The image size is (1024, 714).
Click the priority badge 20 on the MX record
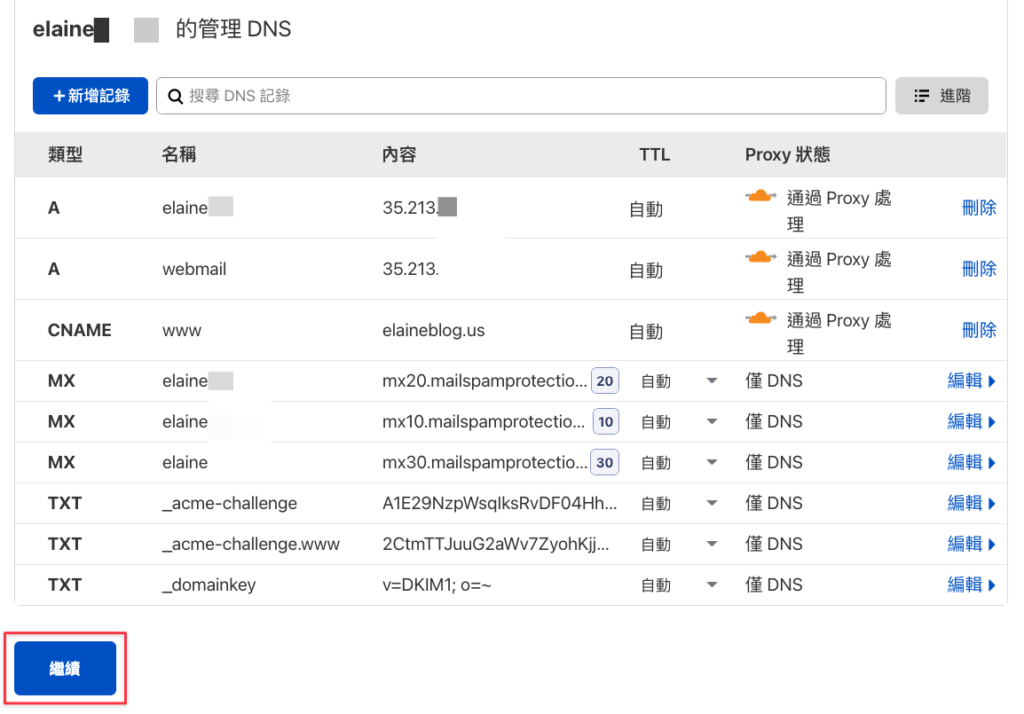605,381
